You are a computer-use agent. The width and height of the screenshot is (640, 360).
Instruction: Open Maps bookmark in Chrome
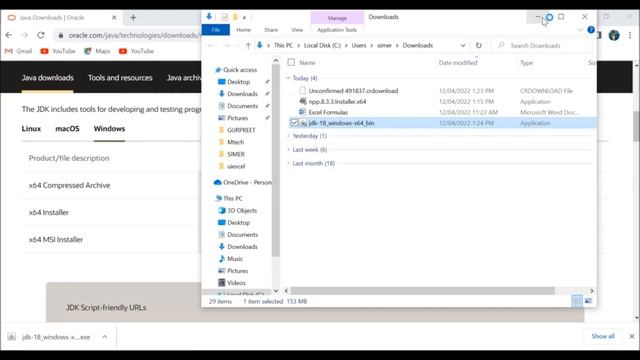tap(97, 51)
